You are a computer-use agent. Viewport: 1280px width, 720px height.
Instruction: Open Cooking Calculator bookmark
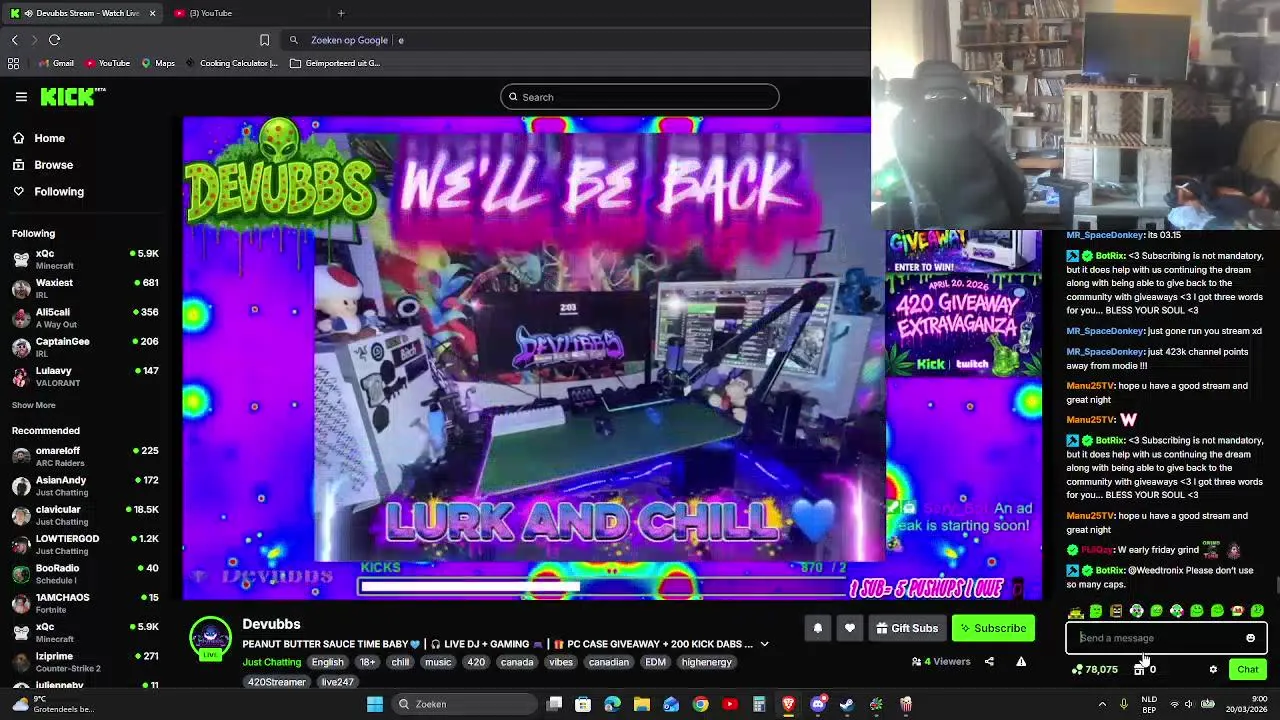point(231,63)
